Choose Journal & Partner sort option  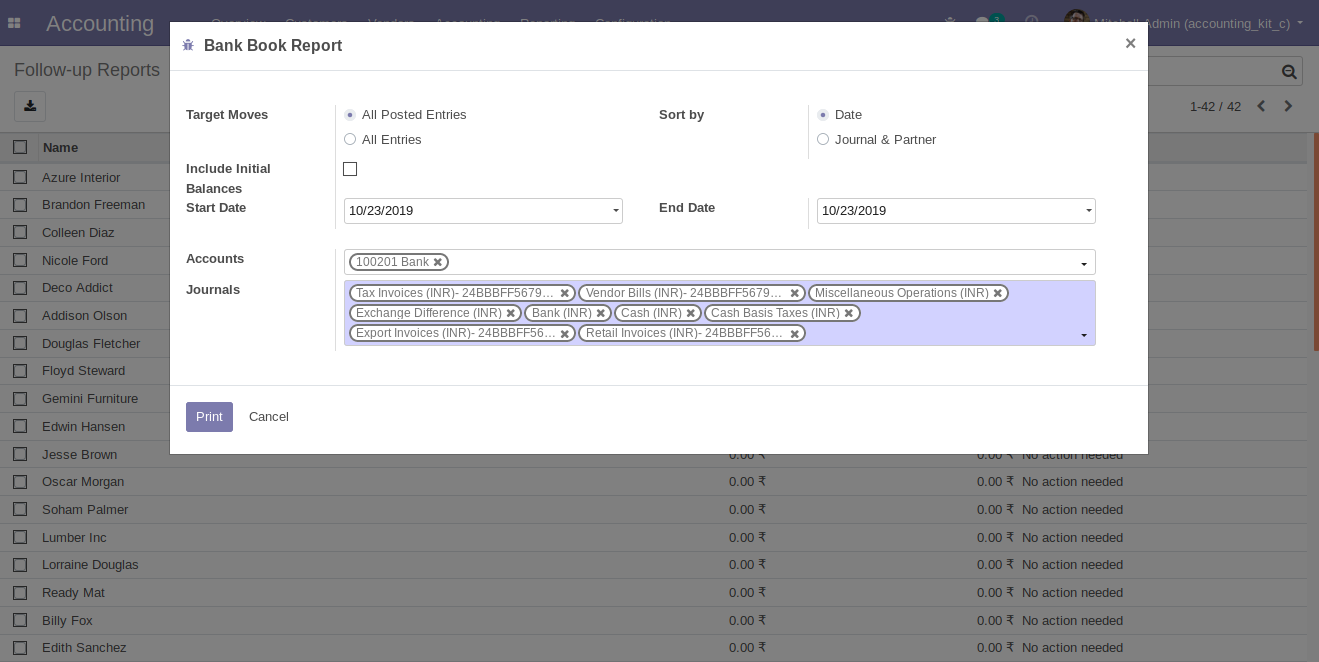(823, 140)
